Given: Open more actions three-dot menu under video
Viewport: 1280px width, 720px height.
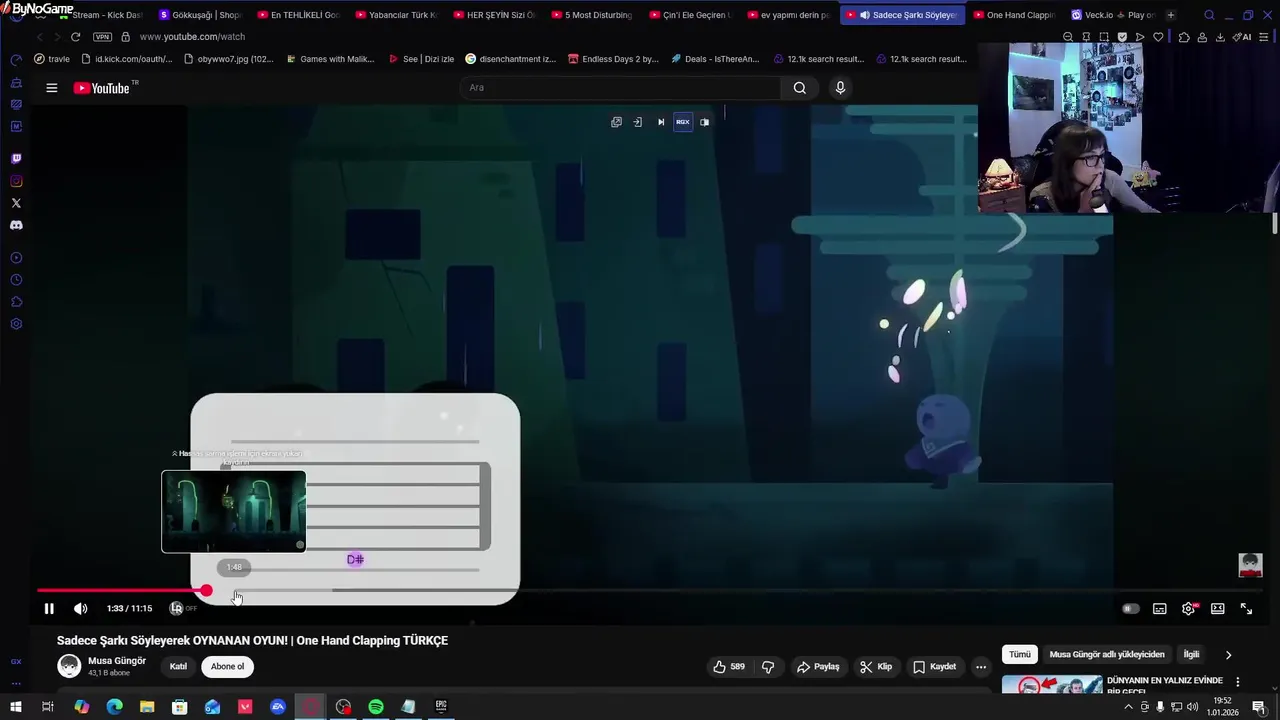Looking at the screenshot, I should pos(981,667).
